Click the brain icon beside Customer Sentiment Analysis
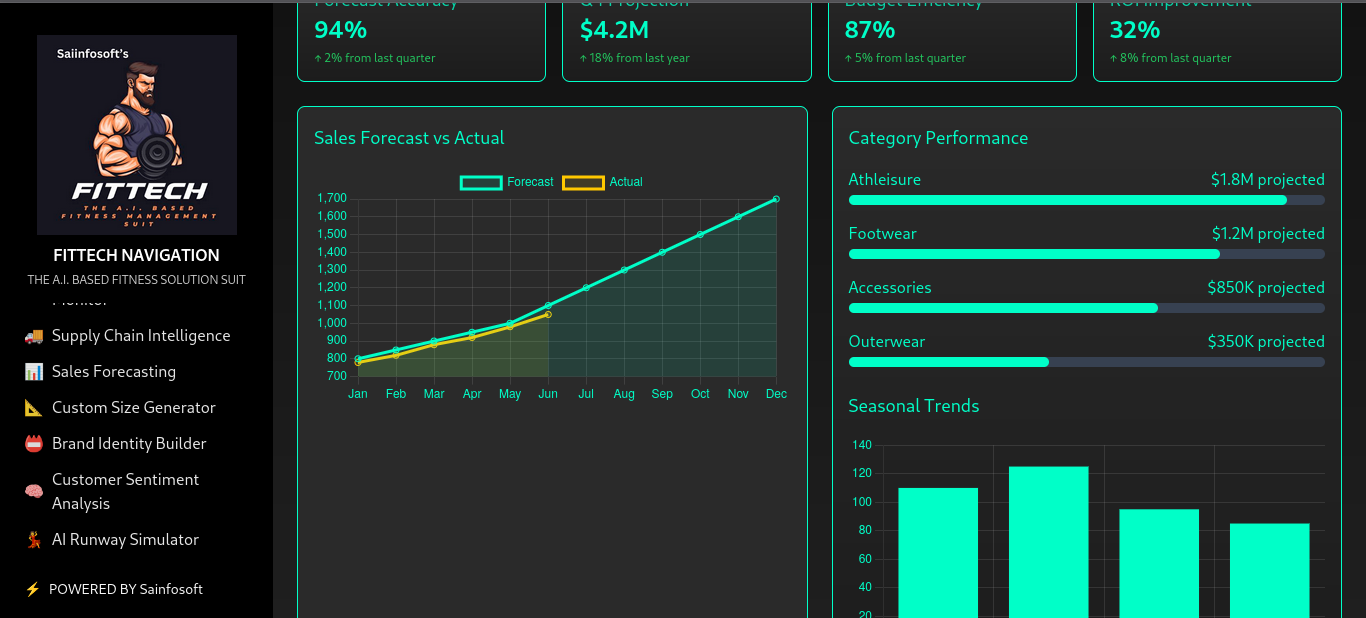Viewport: 1366px width, 618px height. [x=34, y=492]
